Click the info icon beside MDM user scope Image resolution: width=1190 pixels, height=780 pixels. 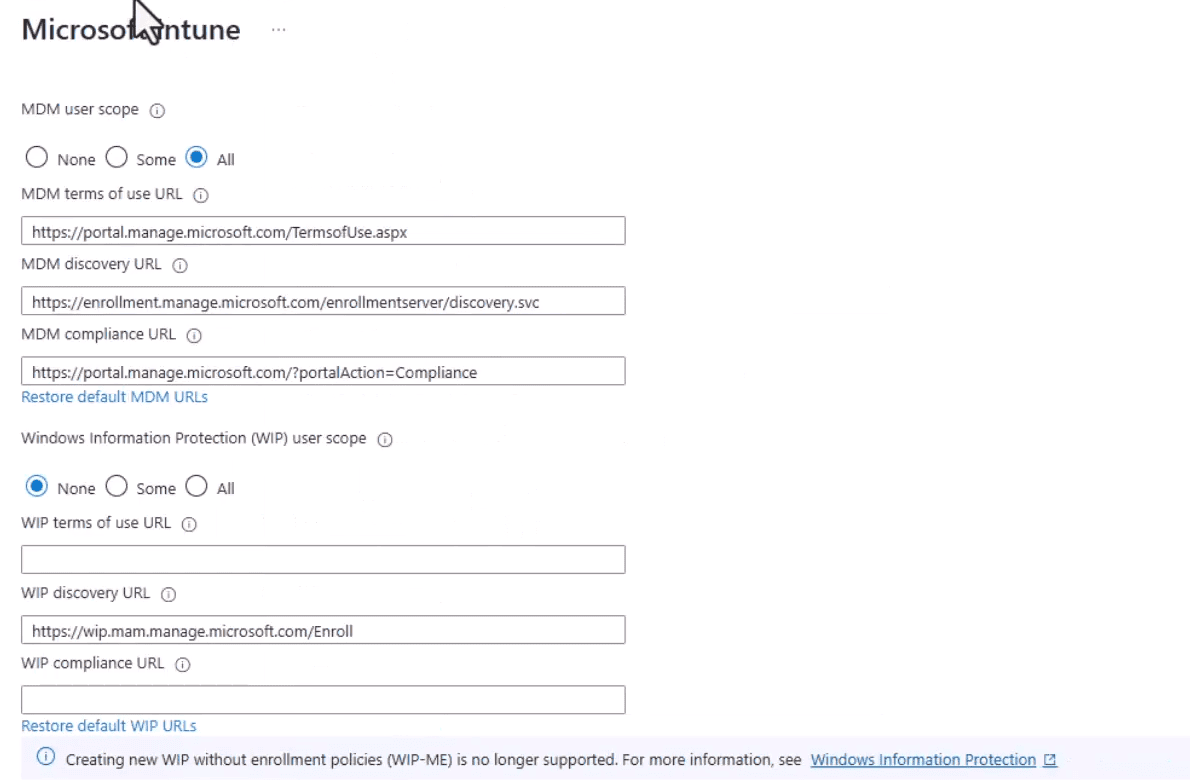(x=157, y=111)
